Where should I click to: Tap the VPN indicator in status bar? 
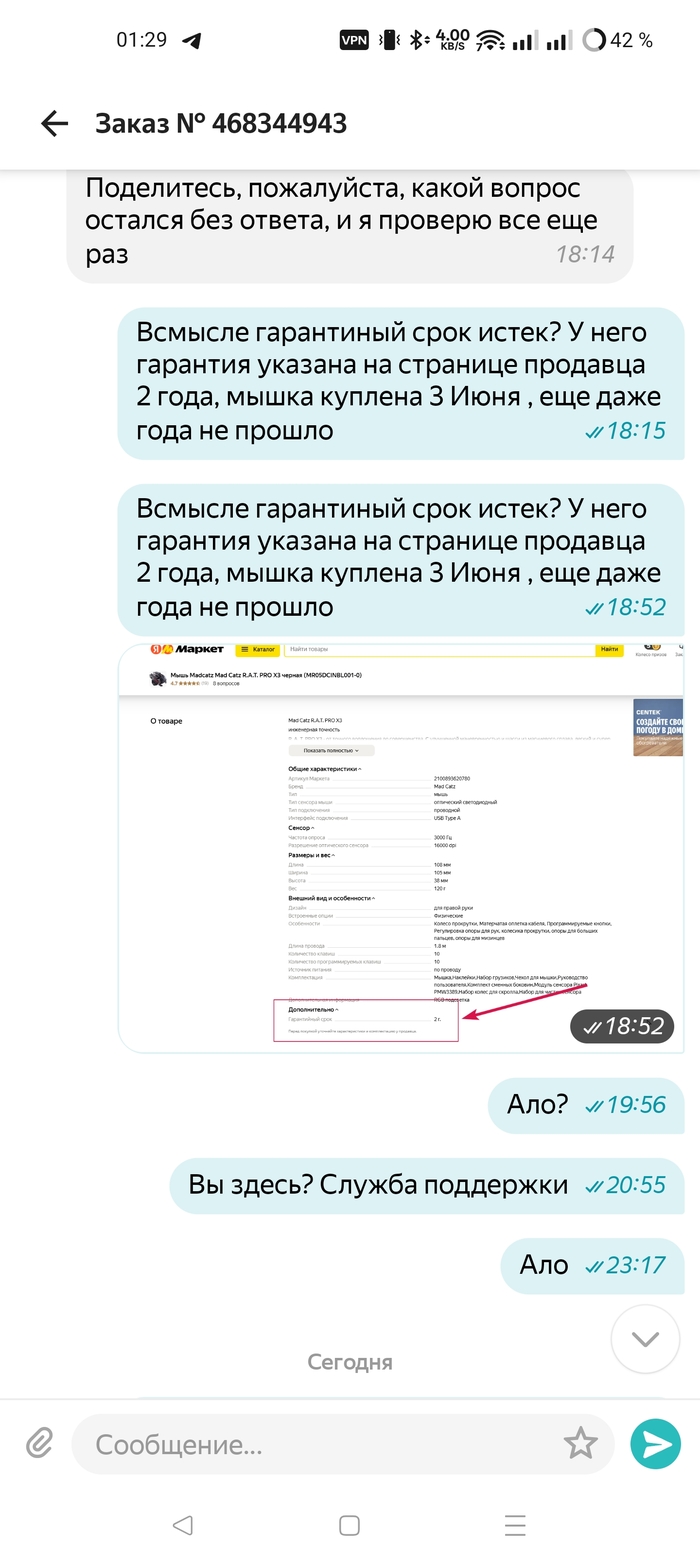[x=354, y=40]
